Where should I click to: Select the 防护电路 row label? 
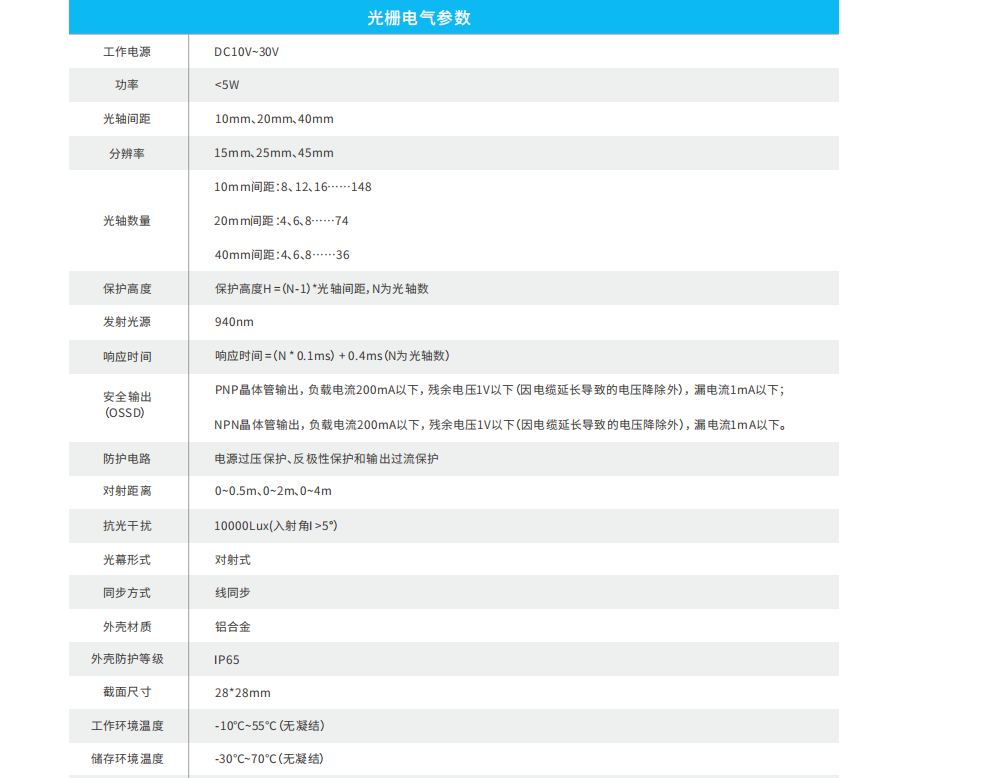coord(127,459)
